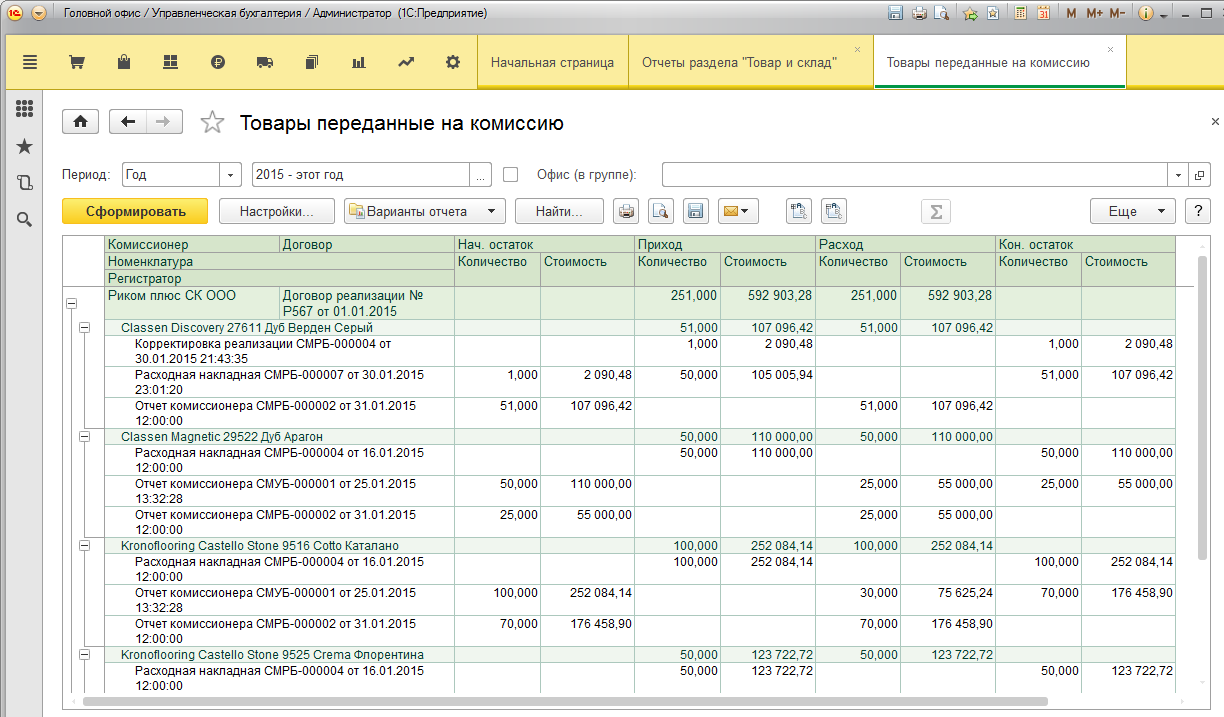This screenshot has width=1224, height=717.
Task: Open the trend line analytics section
Action: click(x=405, y=62)
